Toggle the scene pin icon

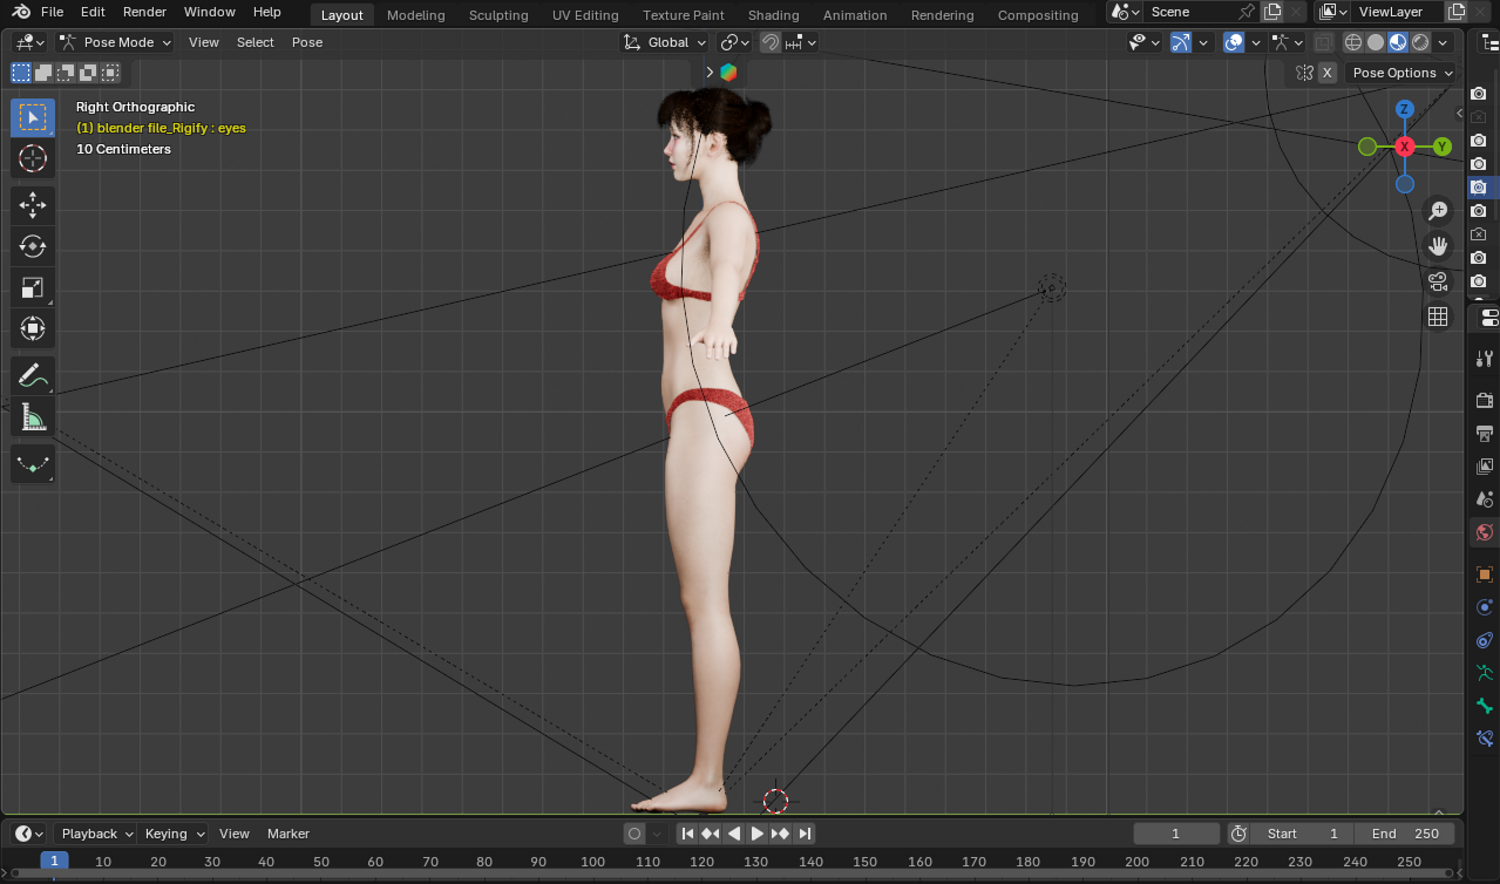click(x=1246, y=12)
